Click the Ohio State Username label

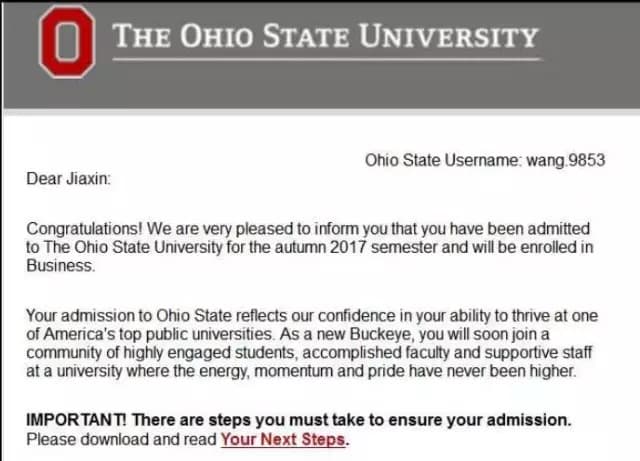click(443, 160)
